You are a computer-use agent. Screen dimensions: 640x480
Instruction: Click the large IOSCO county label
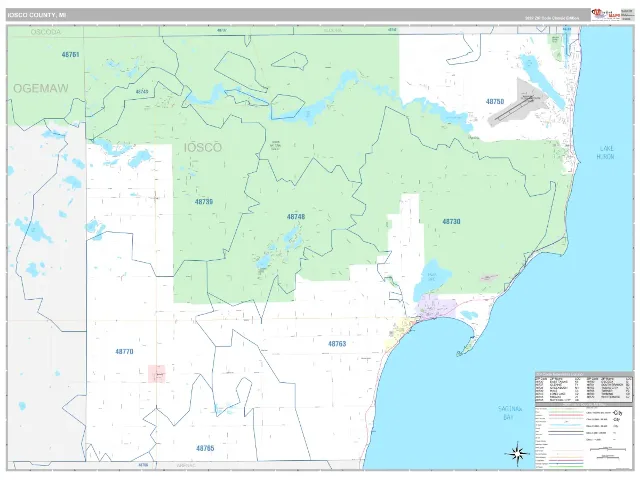203,147
